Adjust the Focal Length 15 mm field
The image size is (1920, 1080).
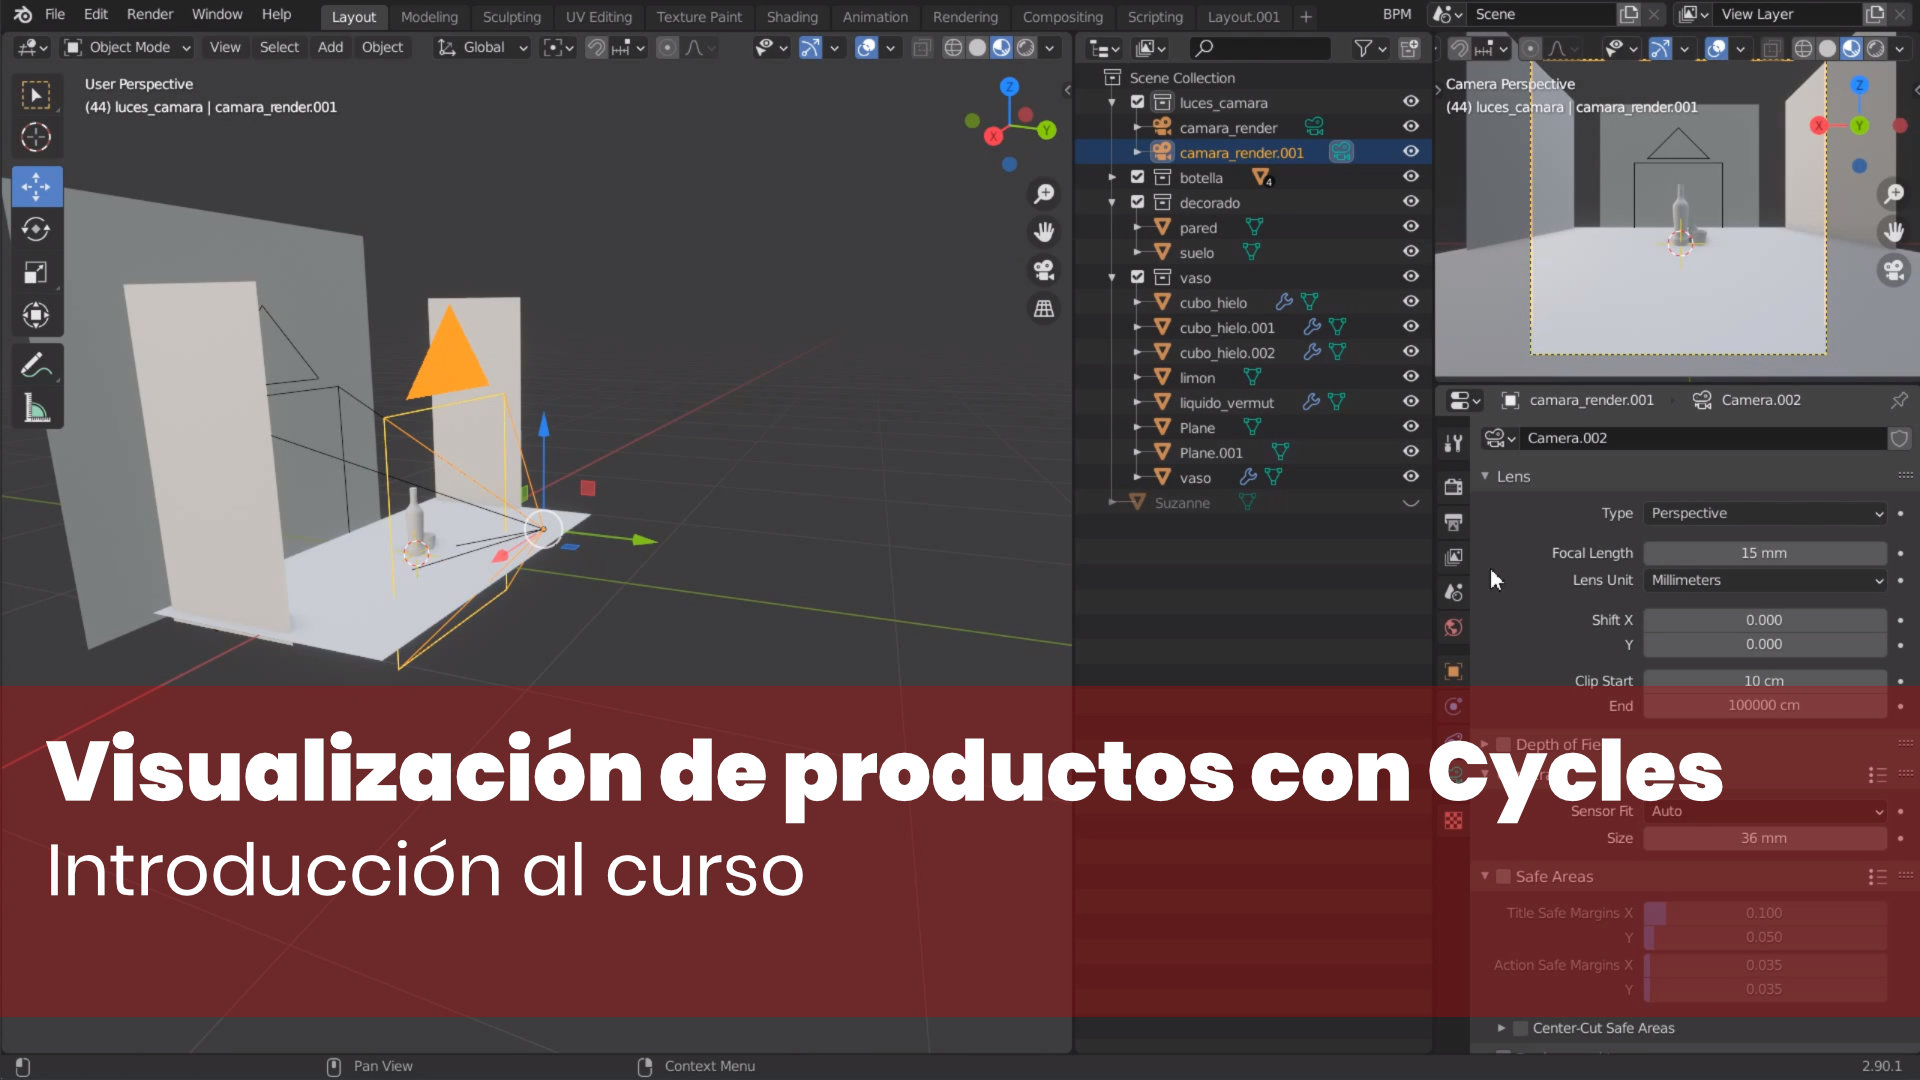point(1765,553)
